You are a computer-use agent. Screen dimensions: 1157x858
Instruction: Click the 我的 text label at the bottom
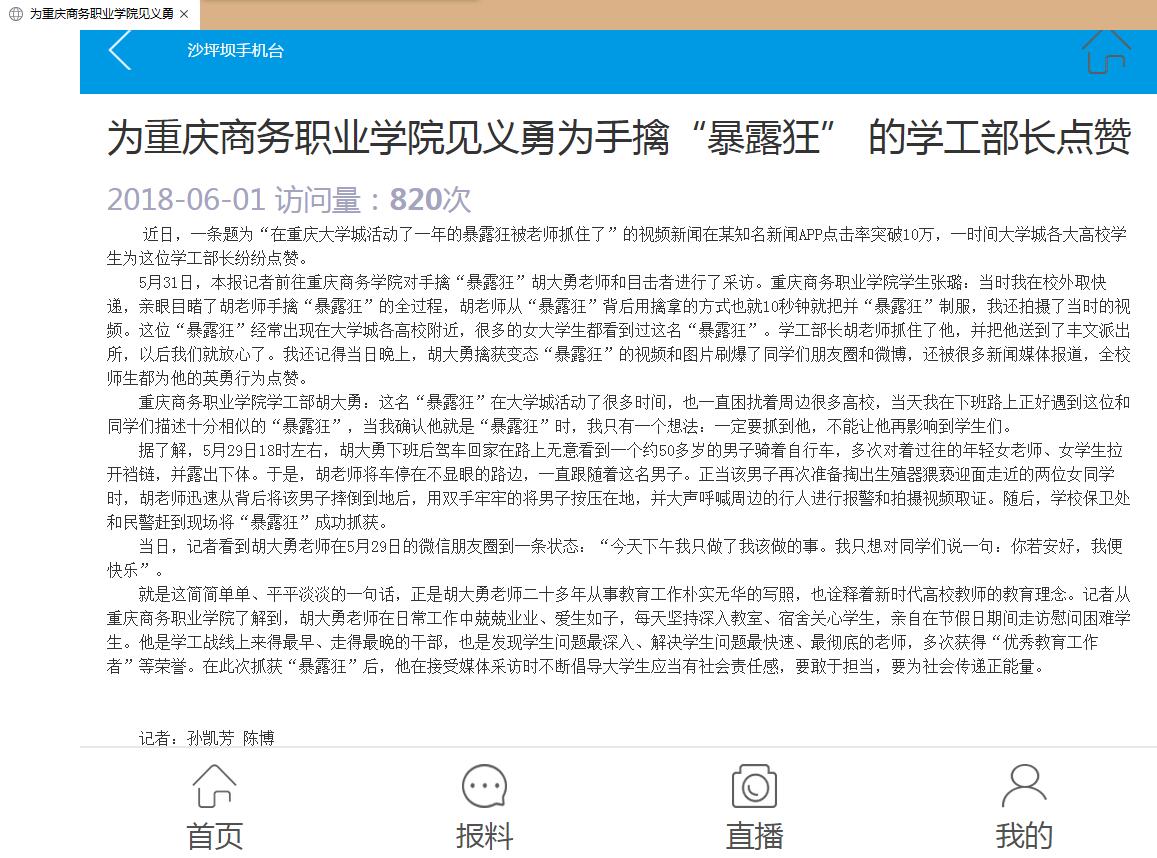click(x=1024, y=836)
